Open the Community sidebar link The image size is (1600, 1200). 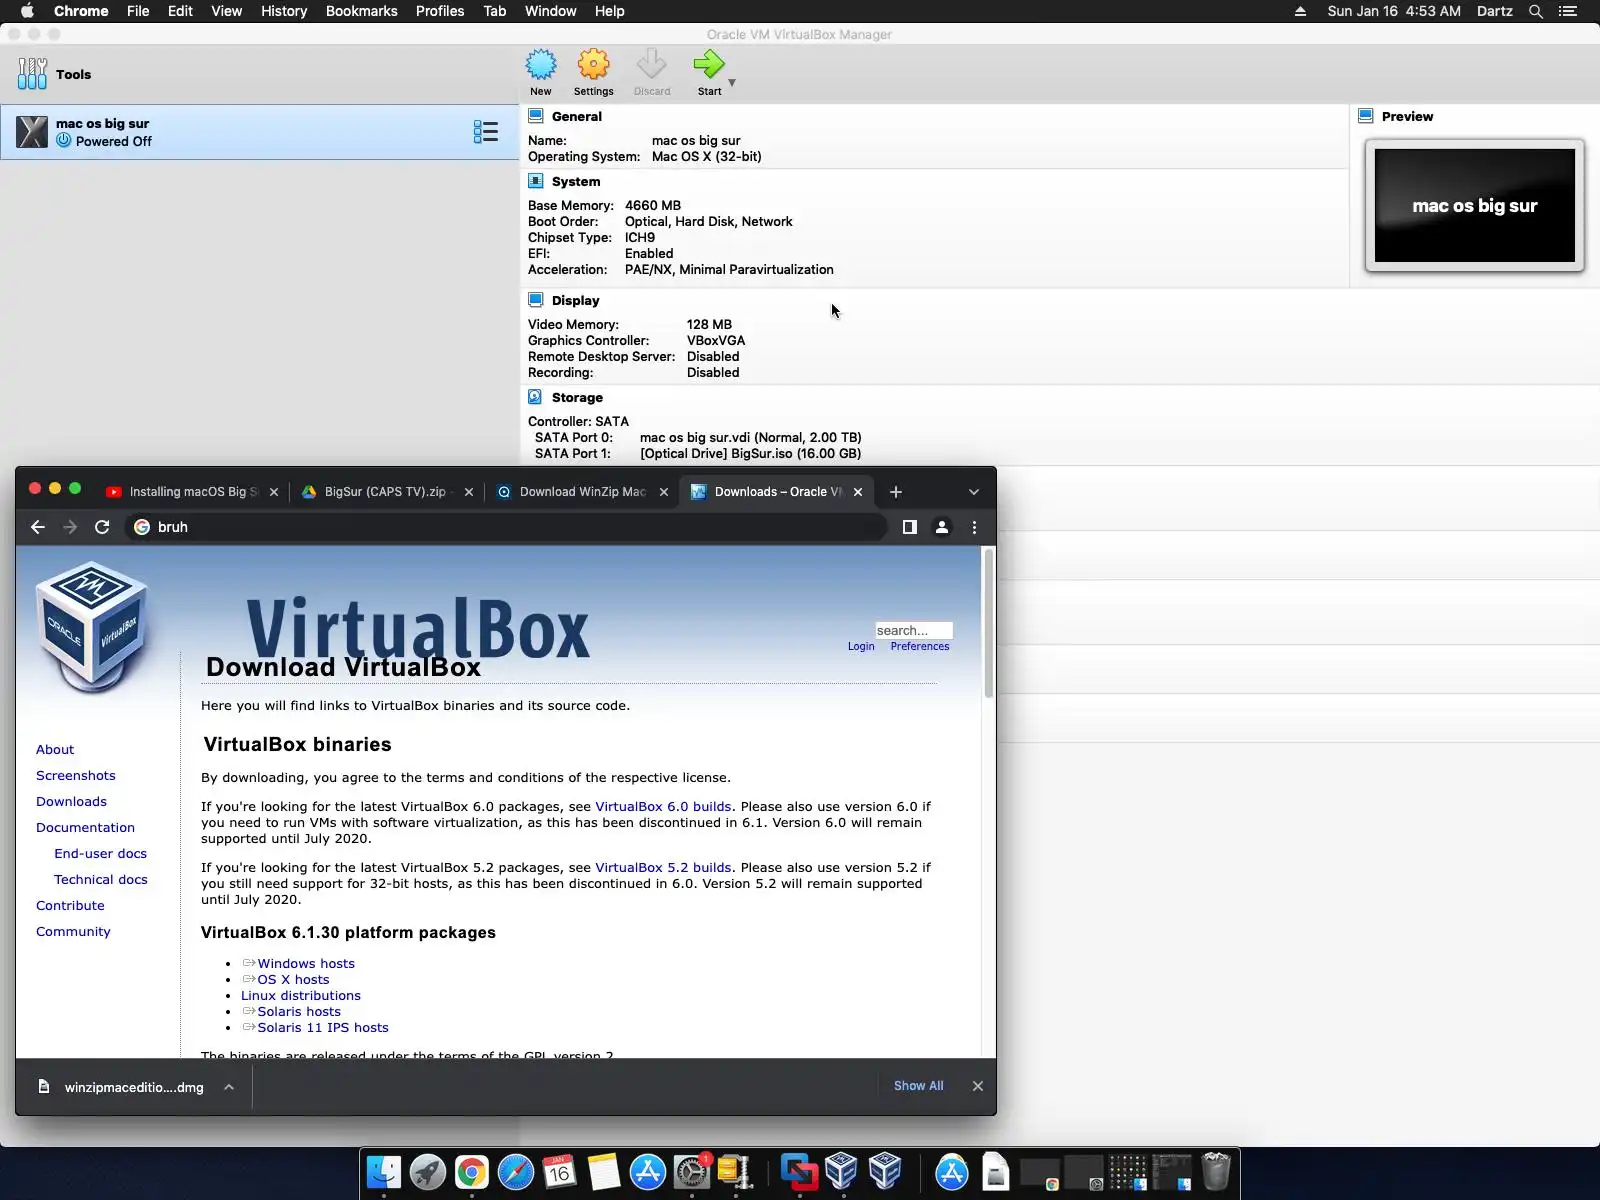[x=73, y=932]
